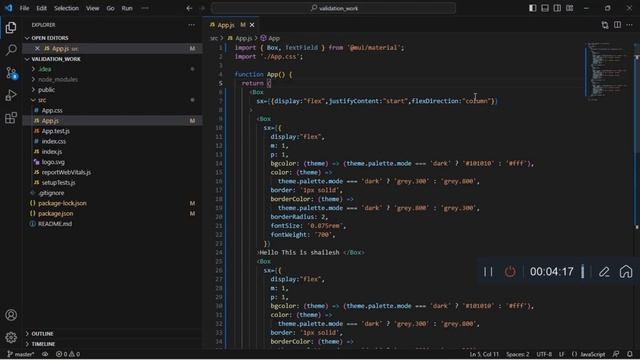The width and height of the screenshot is (640, 360).
Task: Open the Go menu
Action: point(110,8)
